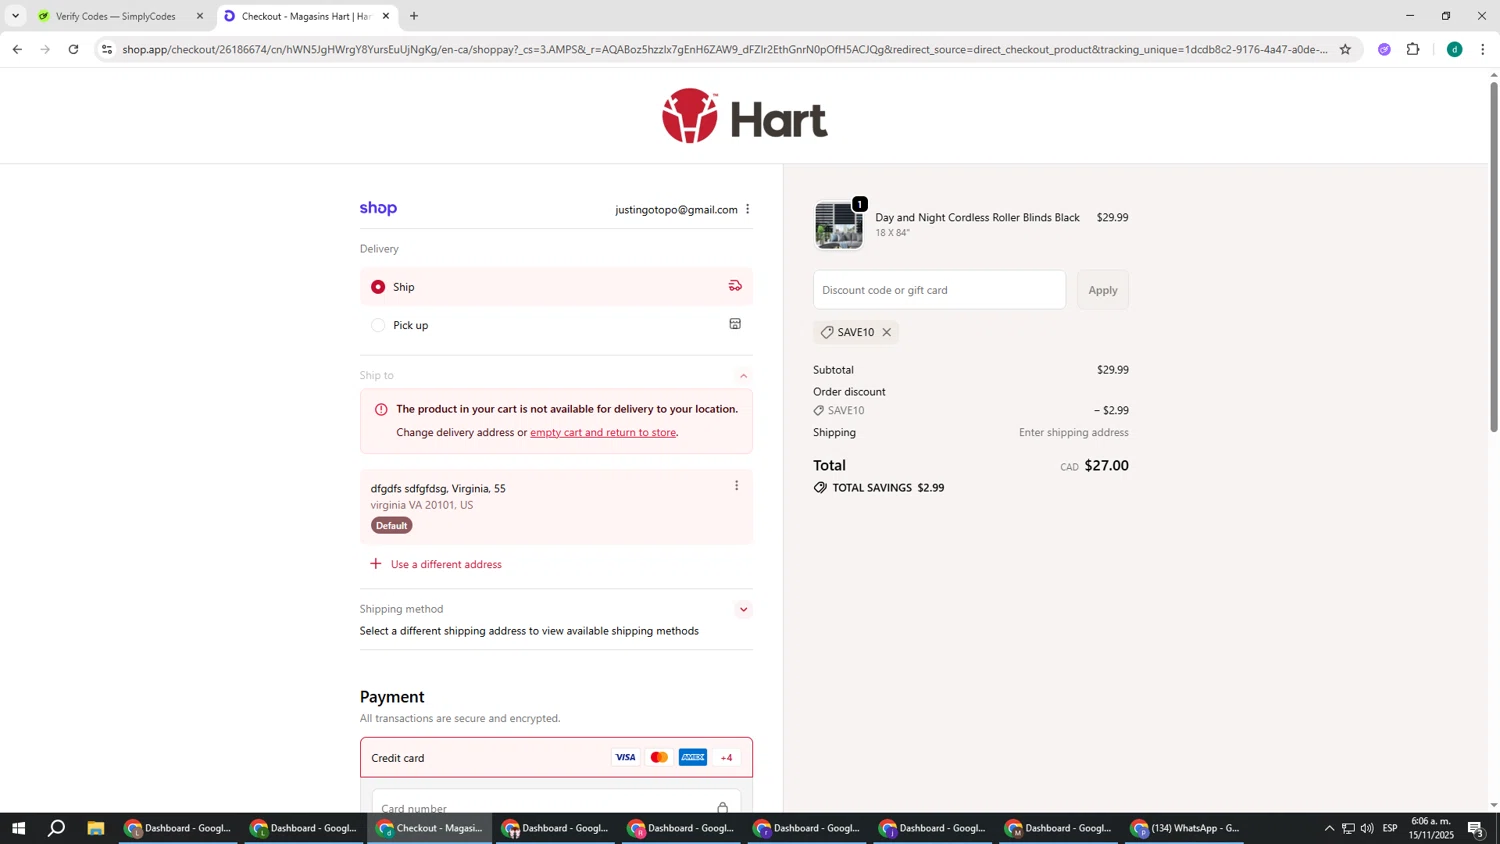The image size is (1500, 844).
Task: Click the shipping truck icon
Action: pos(735,286)
